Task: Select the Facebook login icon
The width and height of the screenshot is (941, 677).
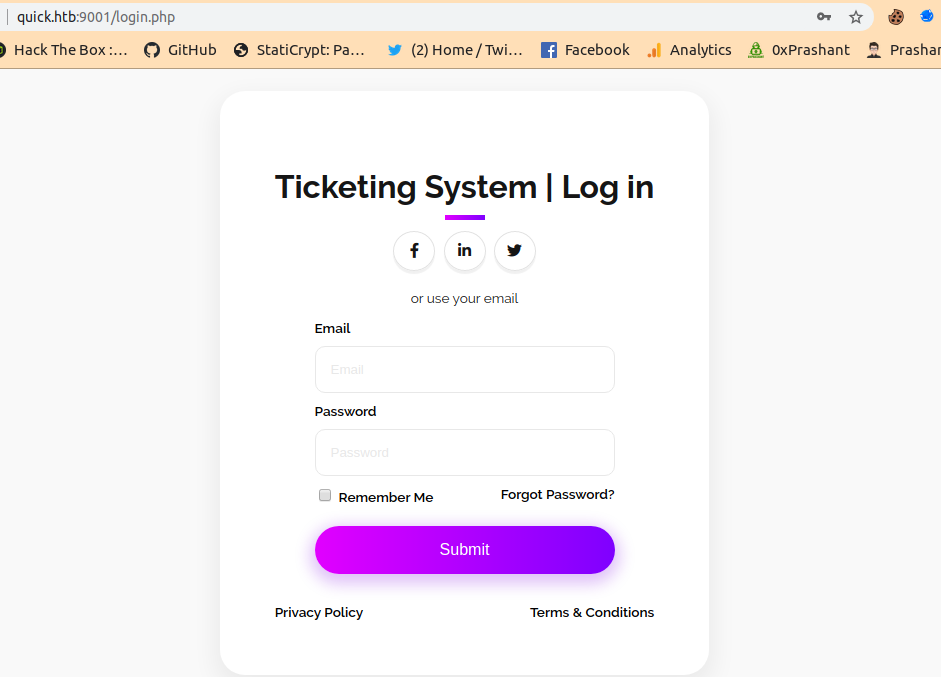Action: tap(414, 251)
